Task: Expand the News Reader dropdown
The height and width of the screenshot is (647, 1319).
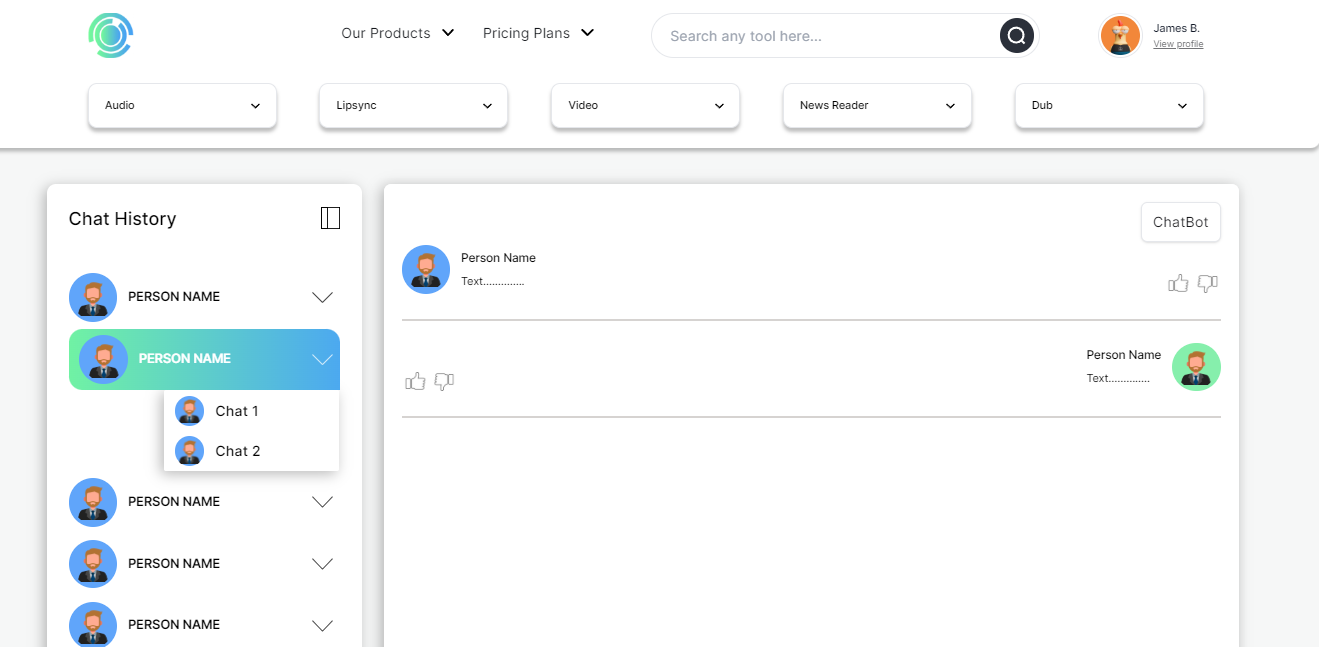Action: 876,106
